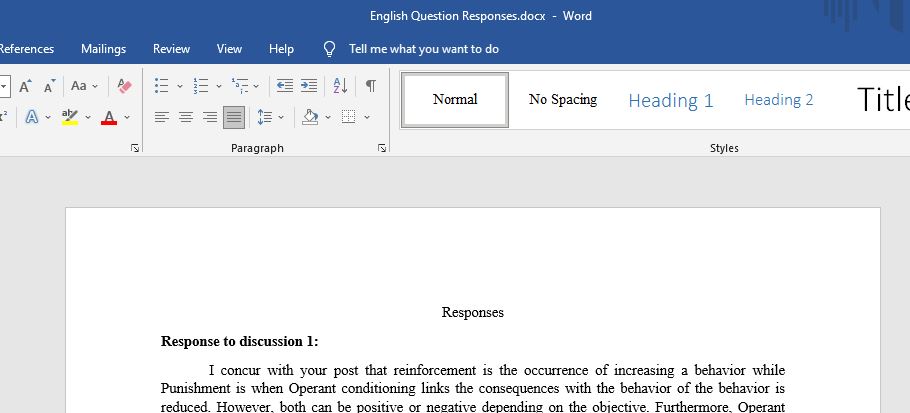Open highlight color dropdown arrow
The height and width of the screenshot is (413, 910).
(88, 117)
